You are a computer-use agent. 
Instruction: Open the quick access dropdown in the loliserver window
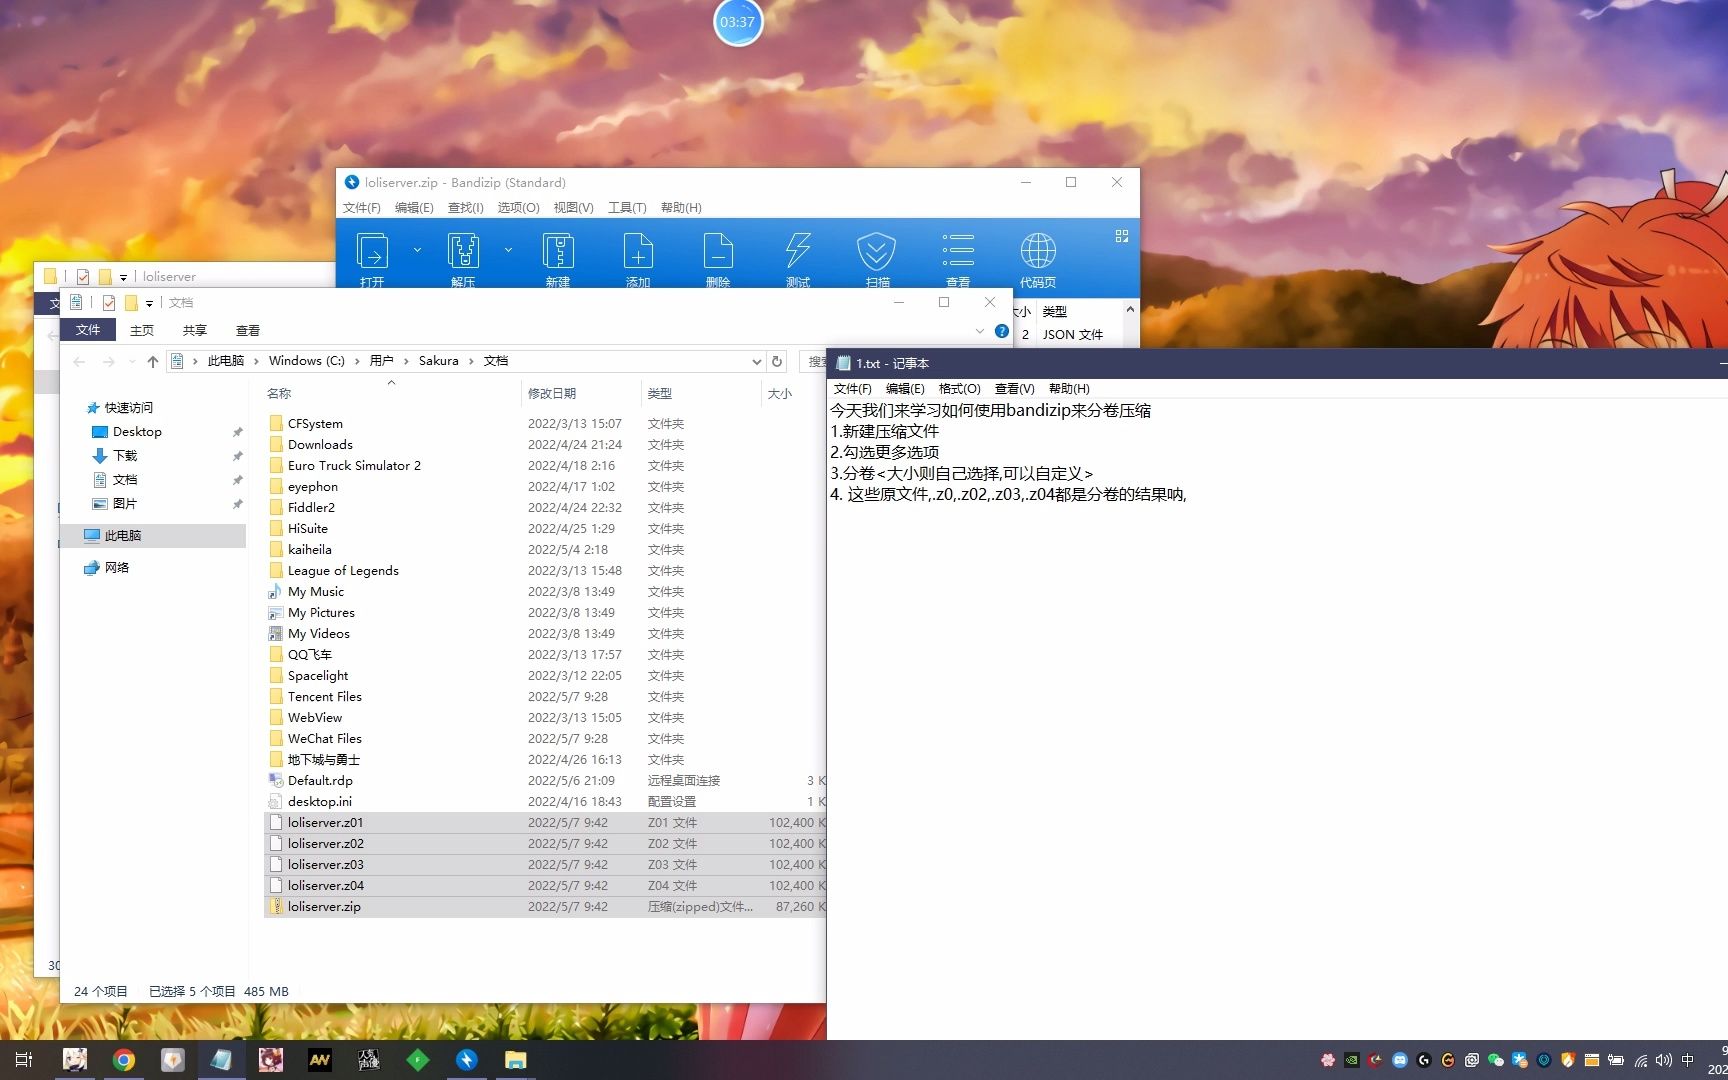point(123,277)
